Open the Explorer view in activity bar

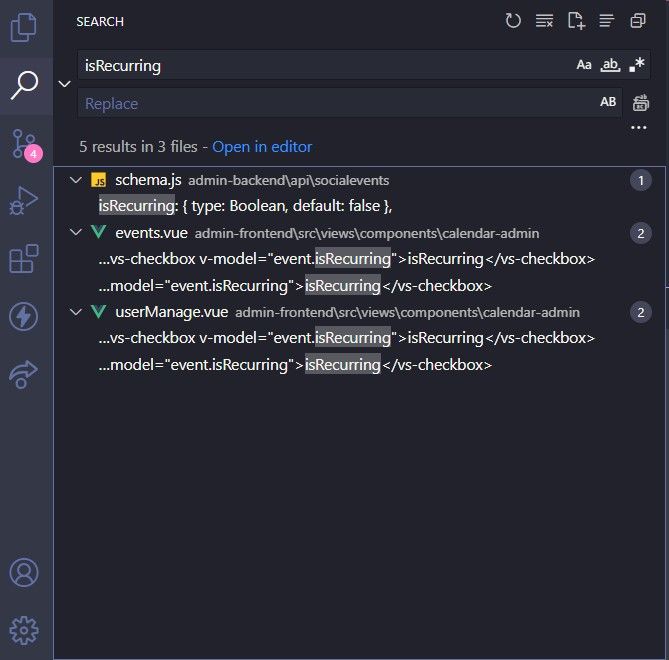tap(24, 27)
